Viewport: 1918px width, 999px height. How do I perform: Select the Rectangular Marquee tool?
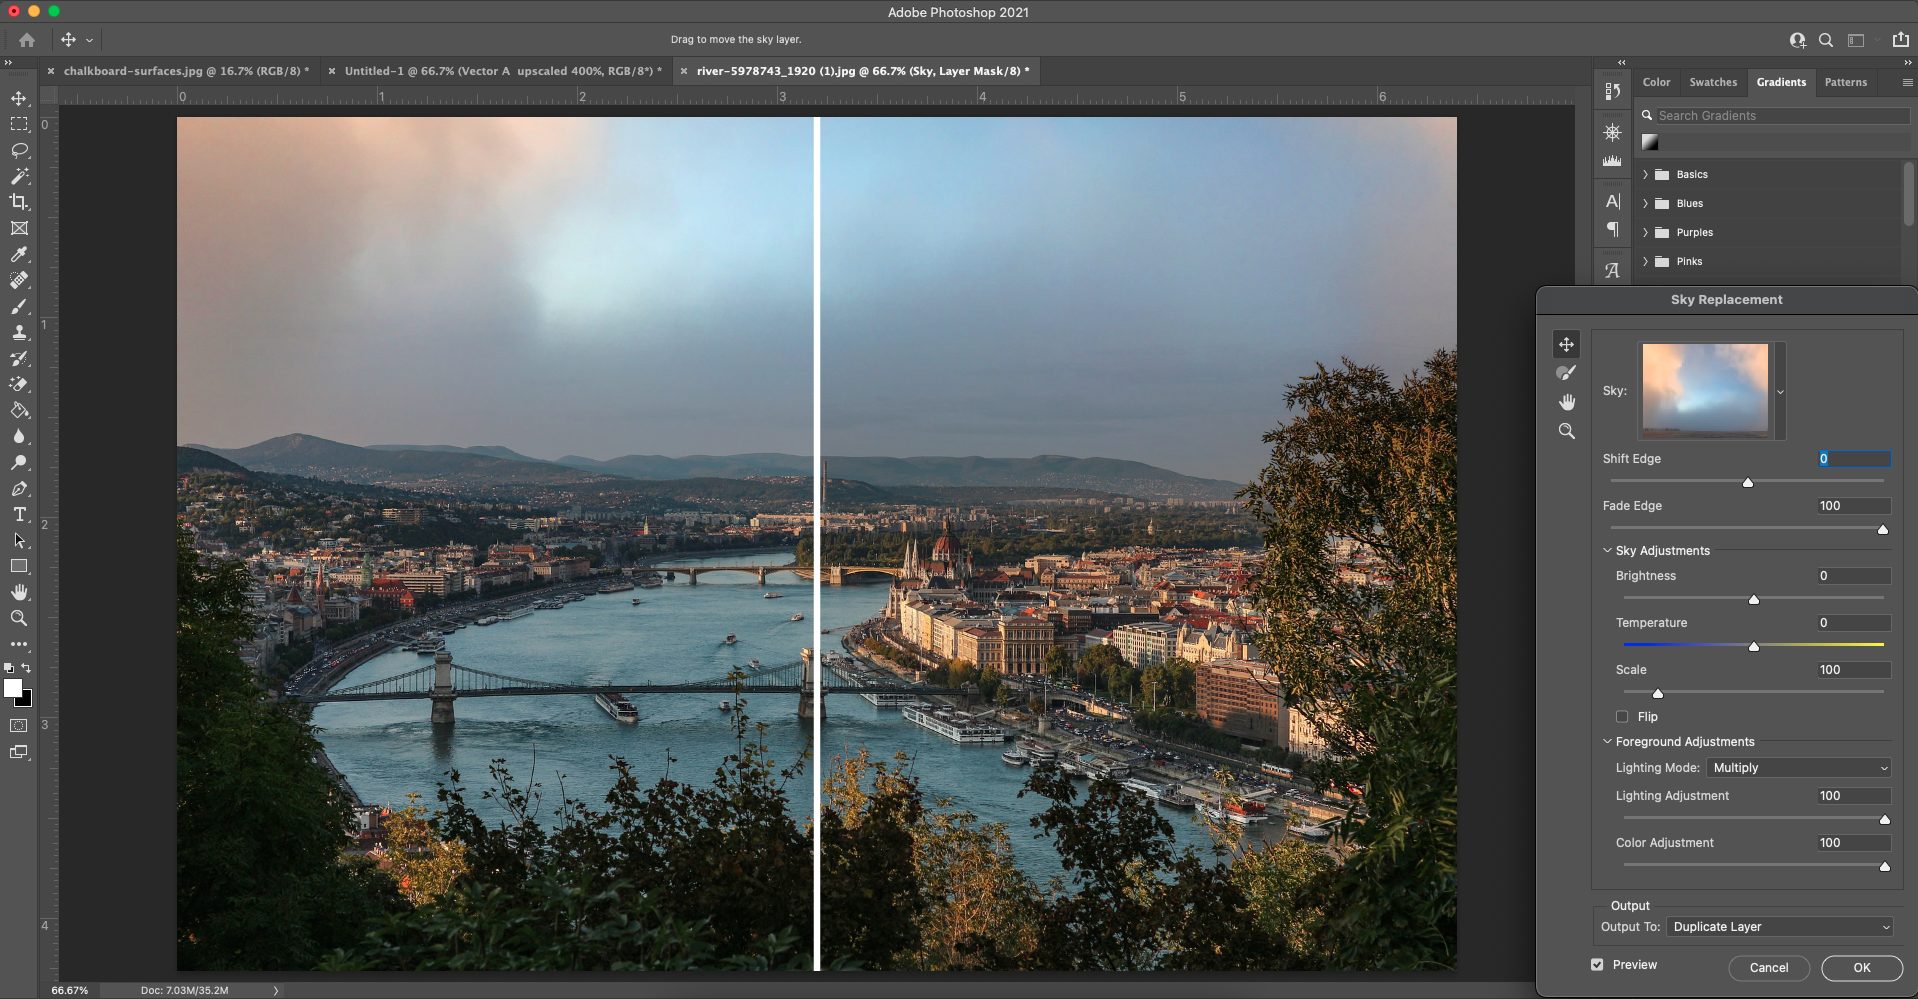click(19, 124)
